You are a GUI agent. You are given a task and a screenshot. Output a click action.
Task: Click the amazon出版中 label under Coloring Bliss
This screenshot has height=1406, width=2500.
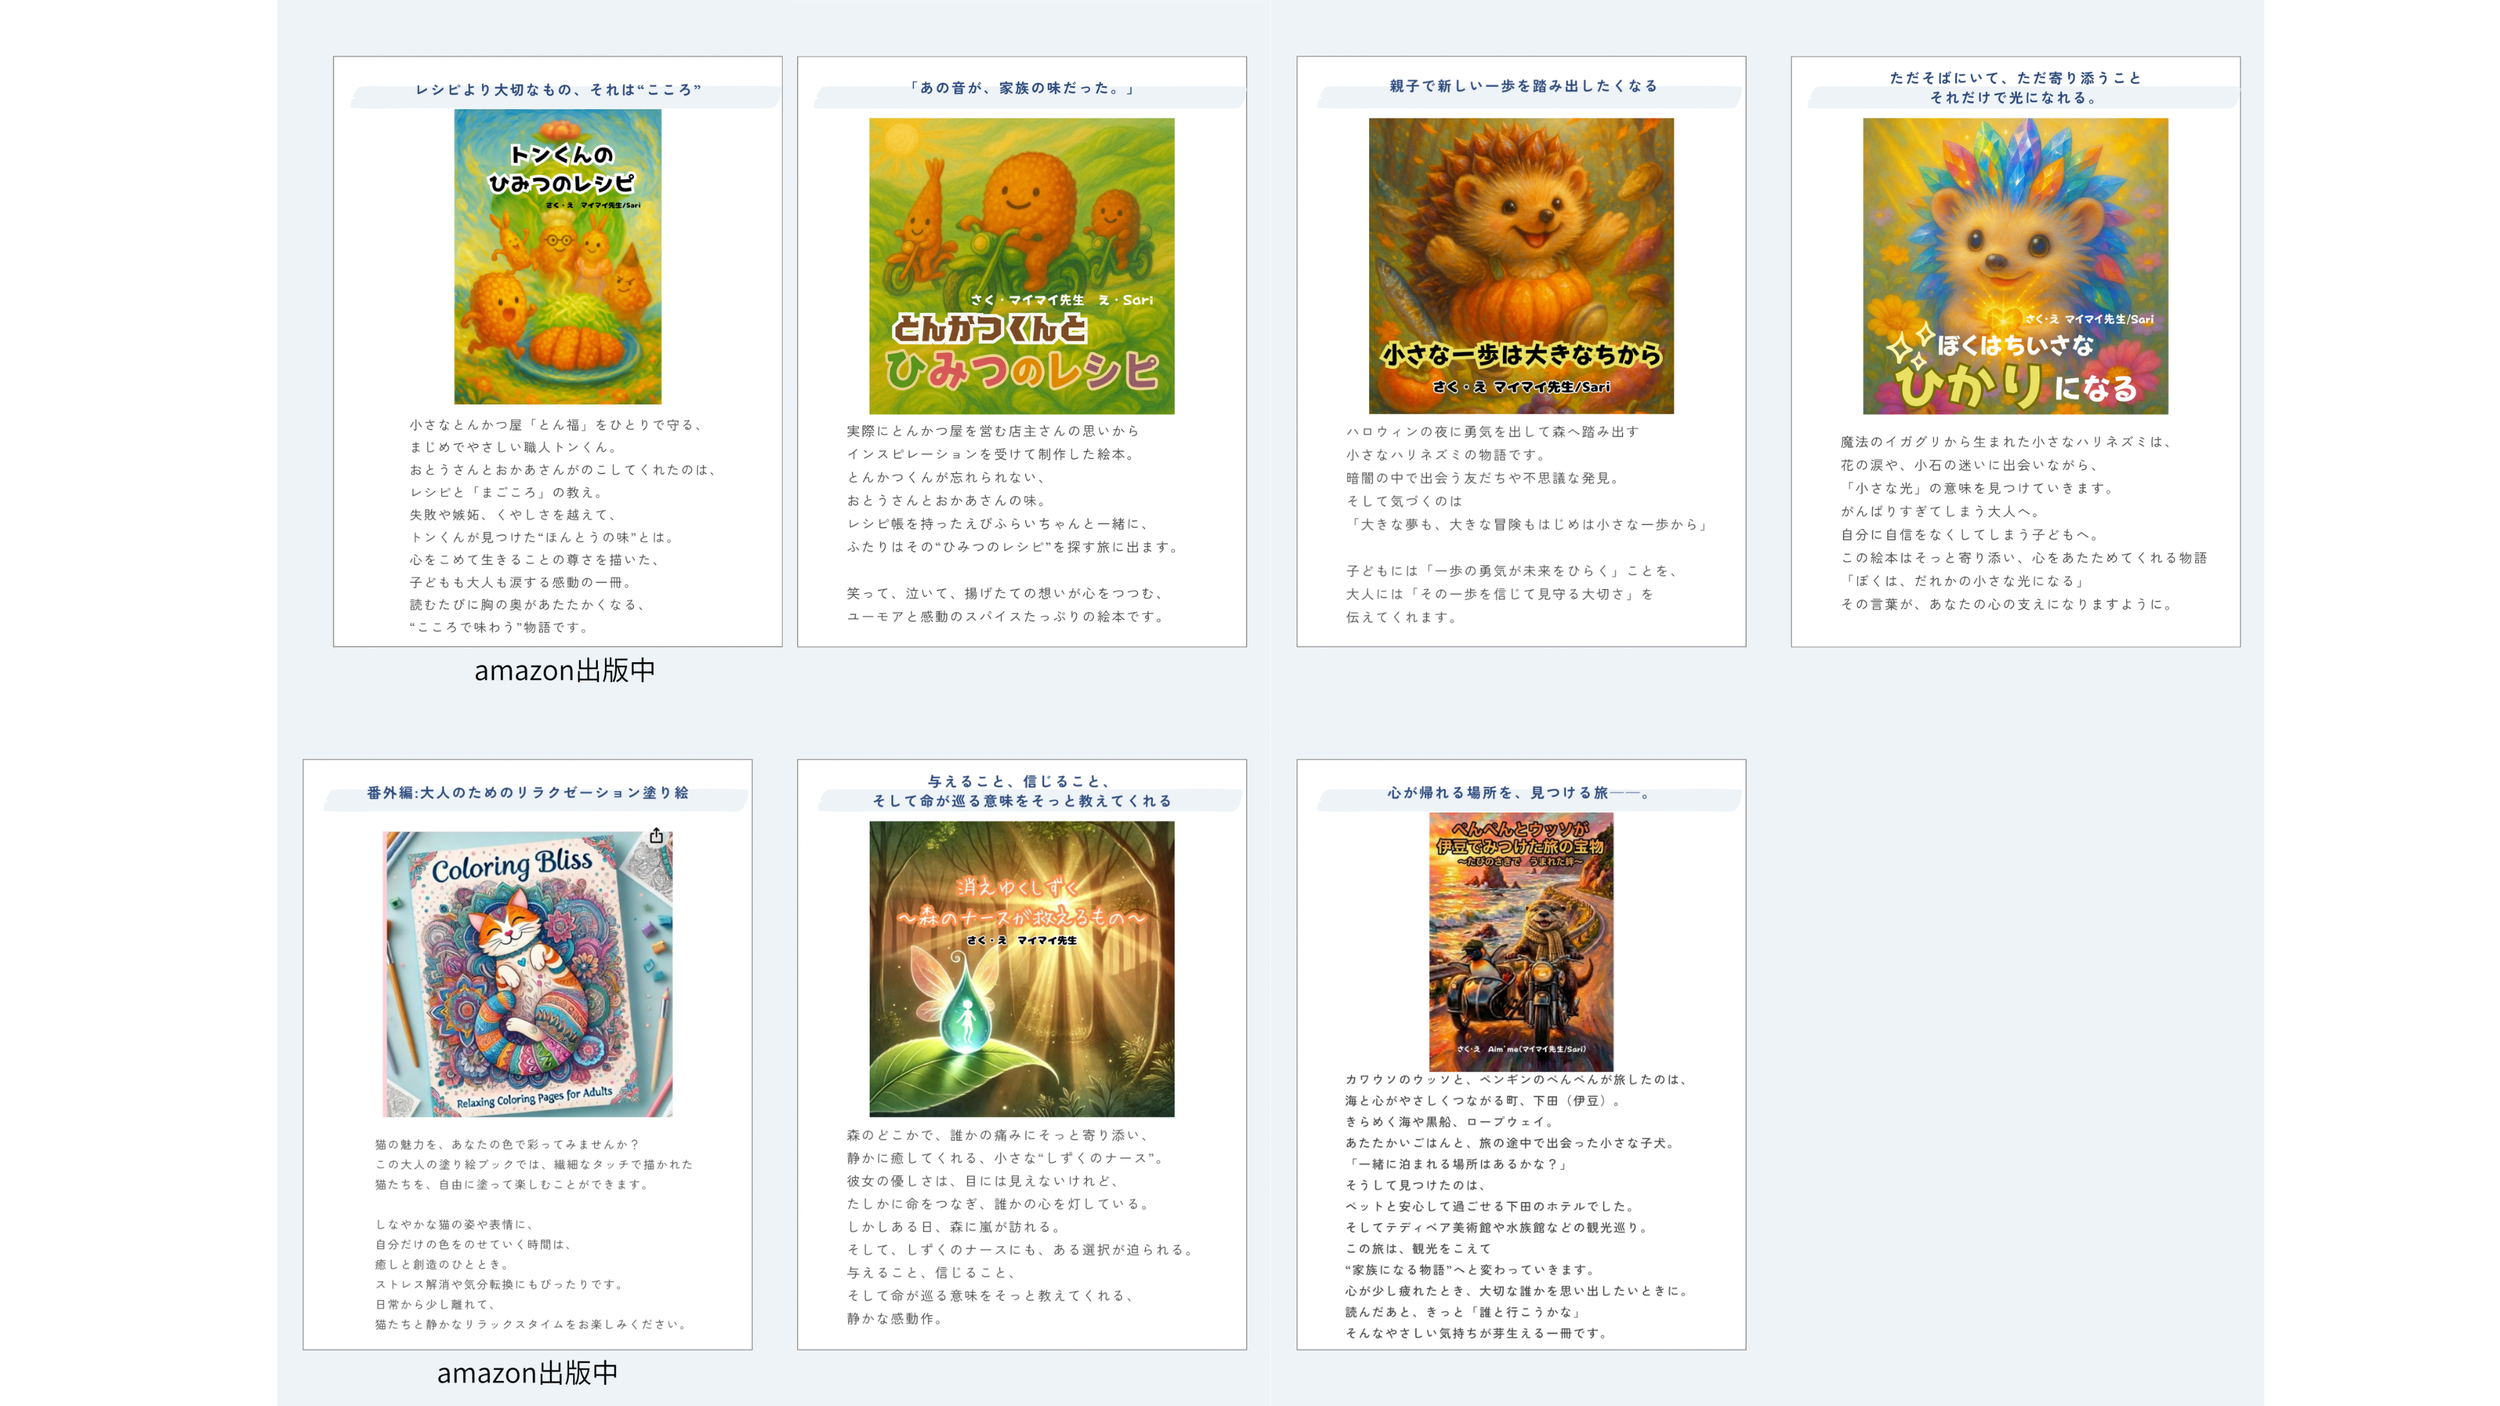click(527, 1373)
